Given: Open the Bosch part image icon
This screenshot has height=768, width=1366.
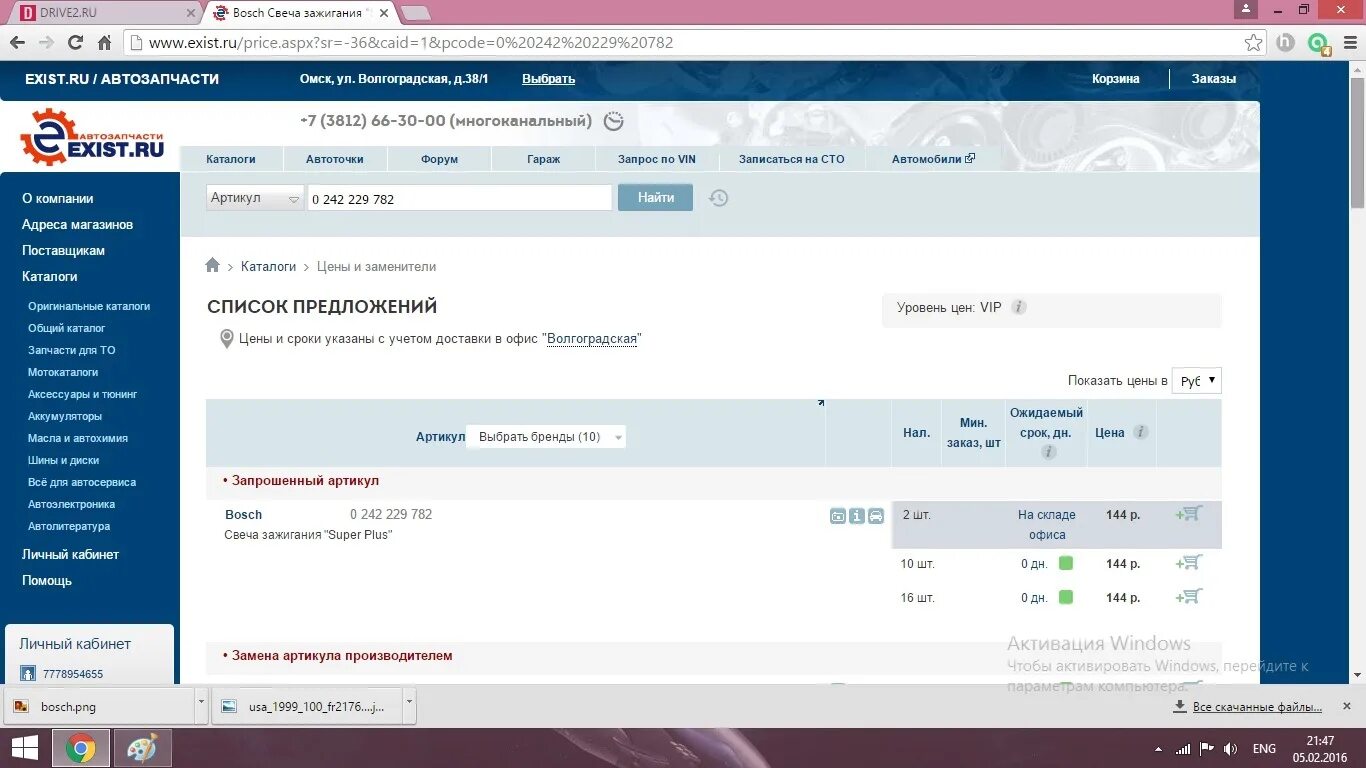Looking at the screenshot, I should pos(838,516).
